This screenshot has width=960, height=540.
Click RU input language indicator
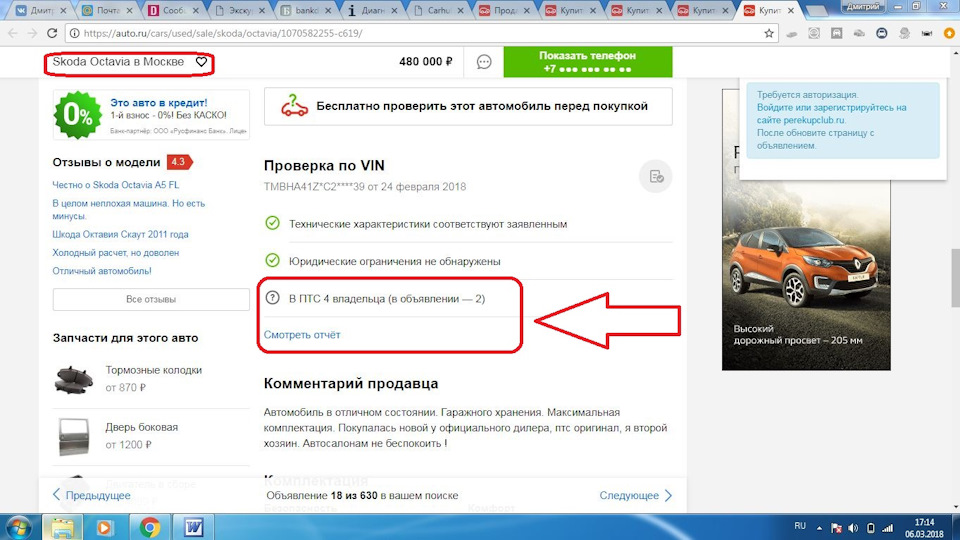click(x=800, y=526)
